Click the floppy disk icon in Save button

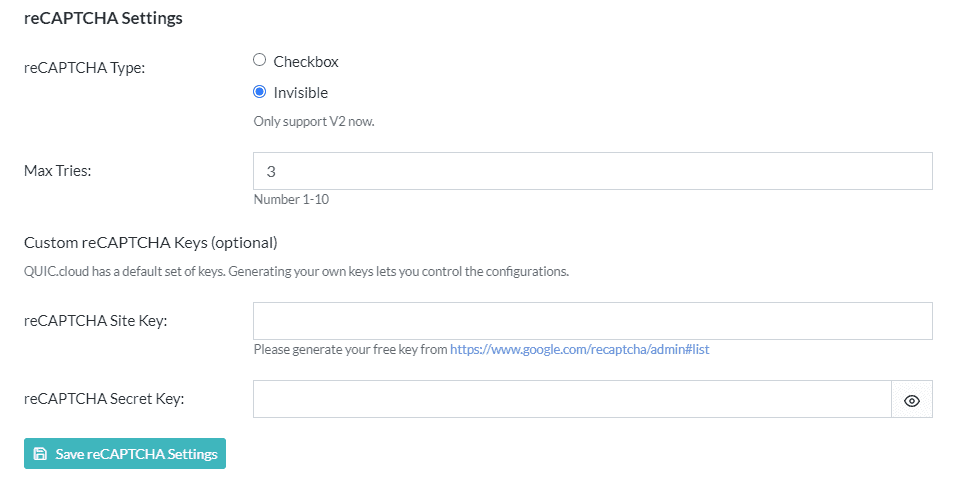point(40,454)
